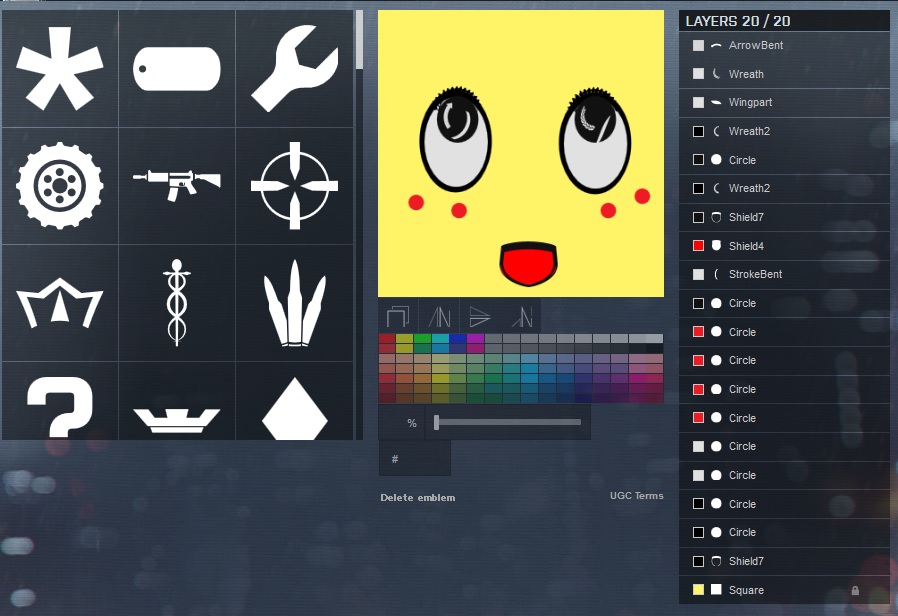
Task: Pick the dog tag shape
Action: [177, 69]
